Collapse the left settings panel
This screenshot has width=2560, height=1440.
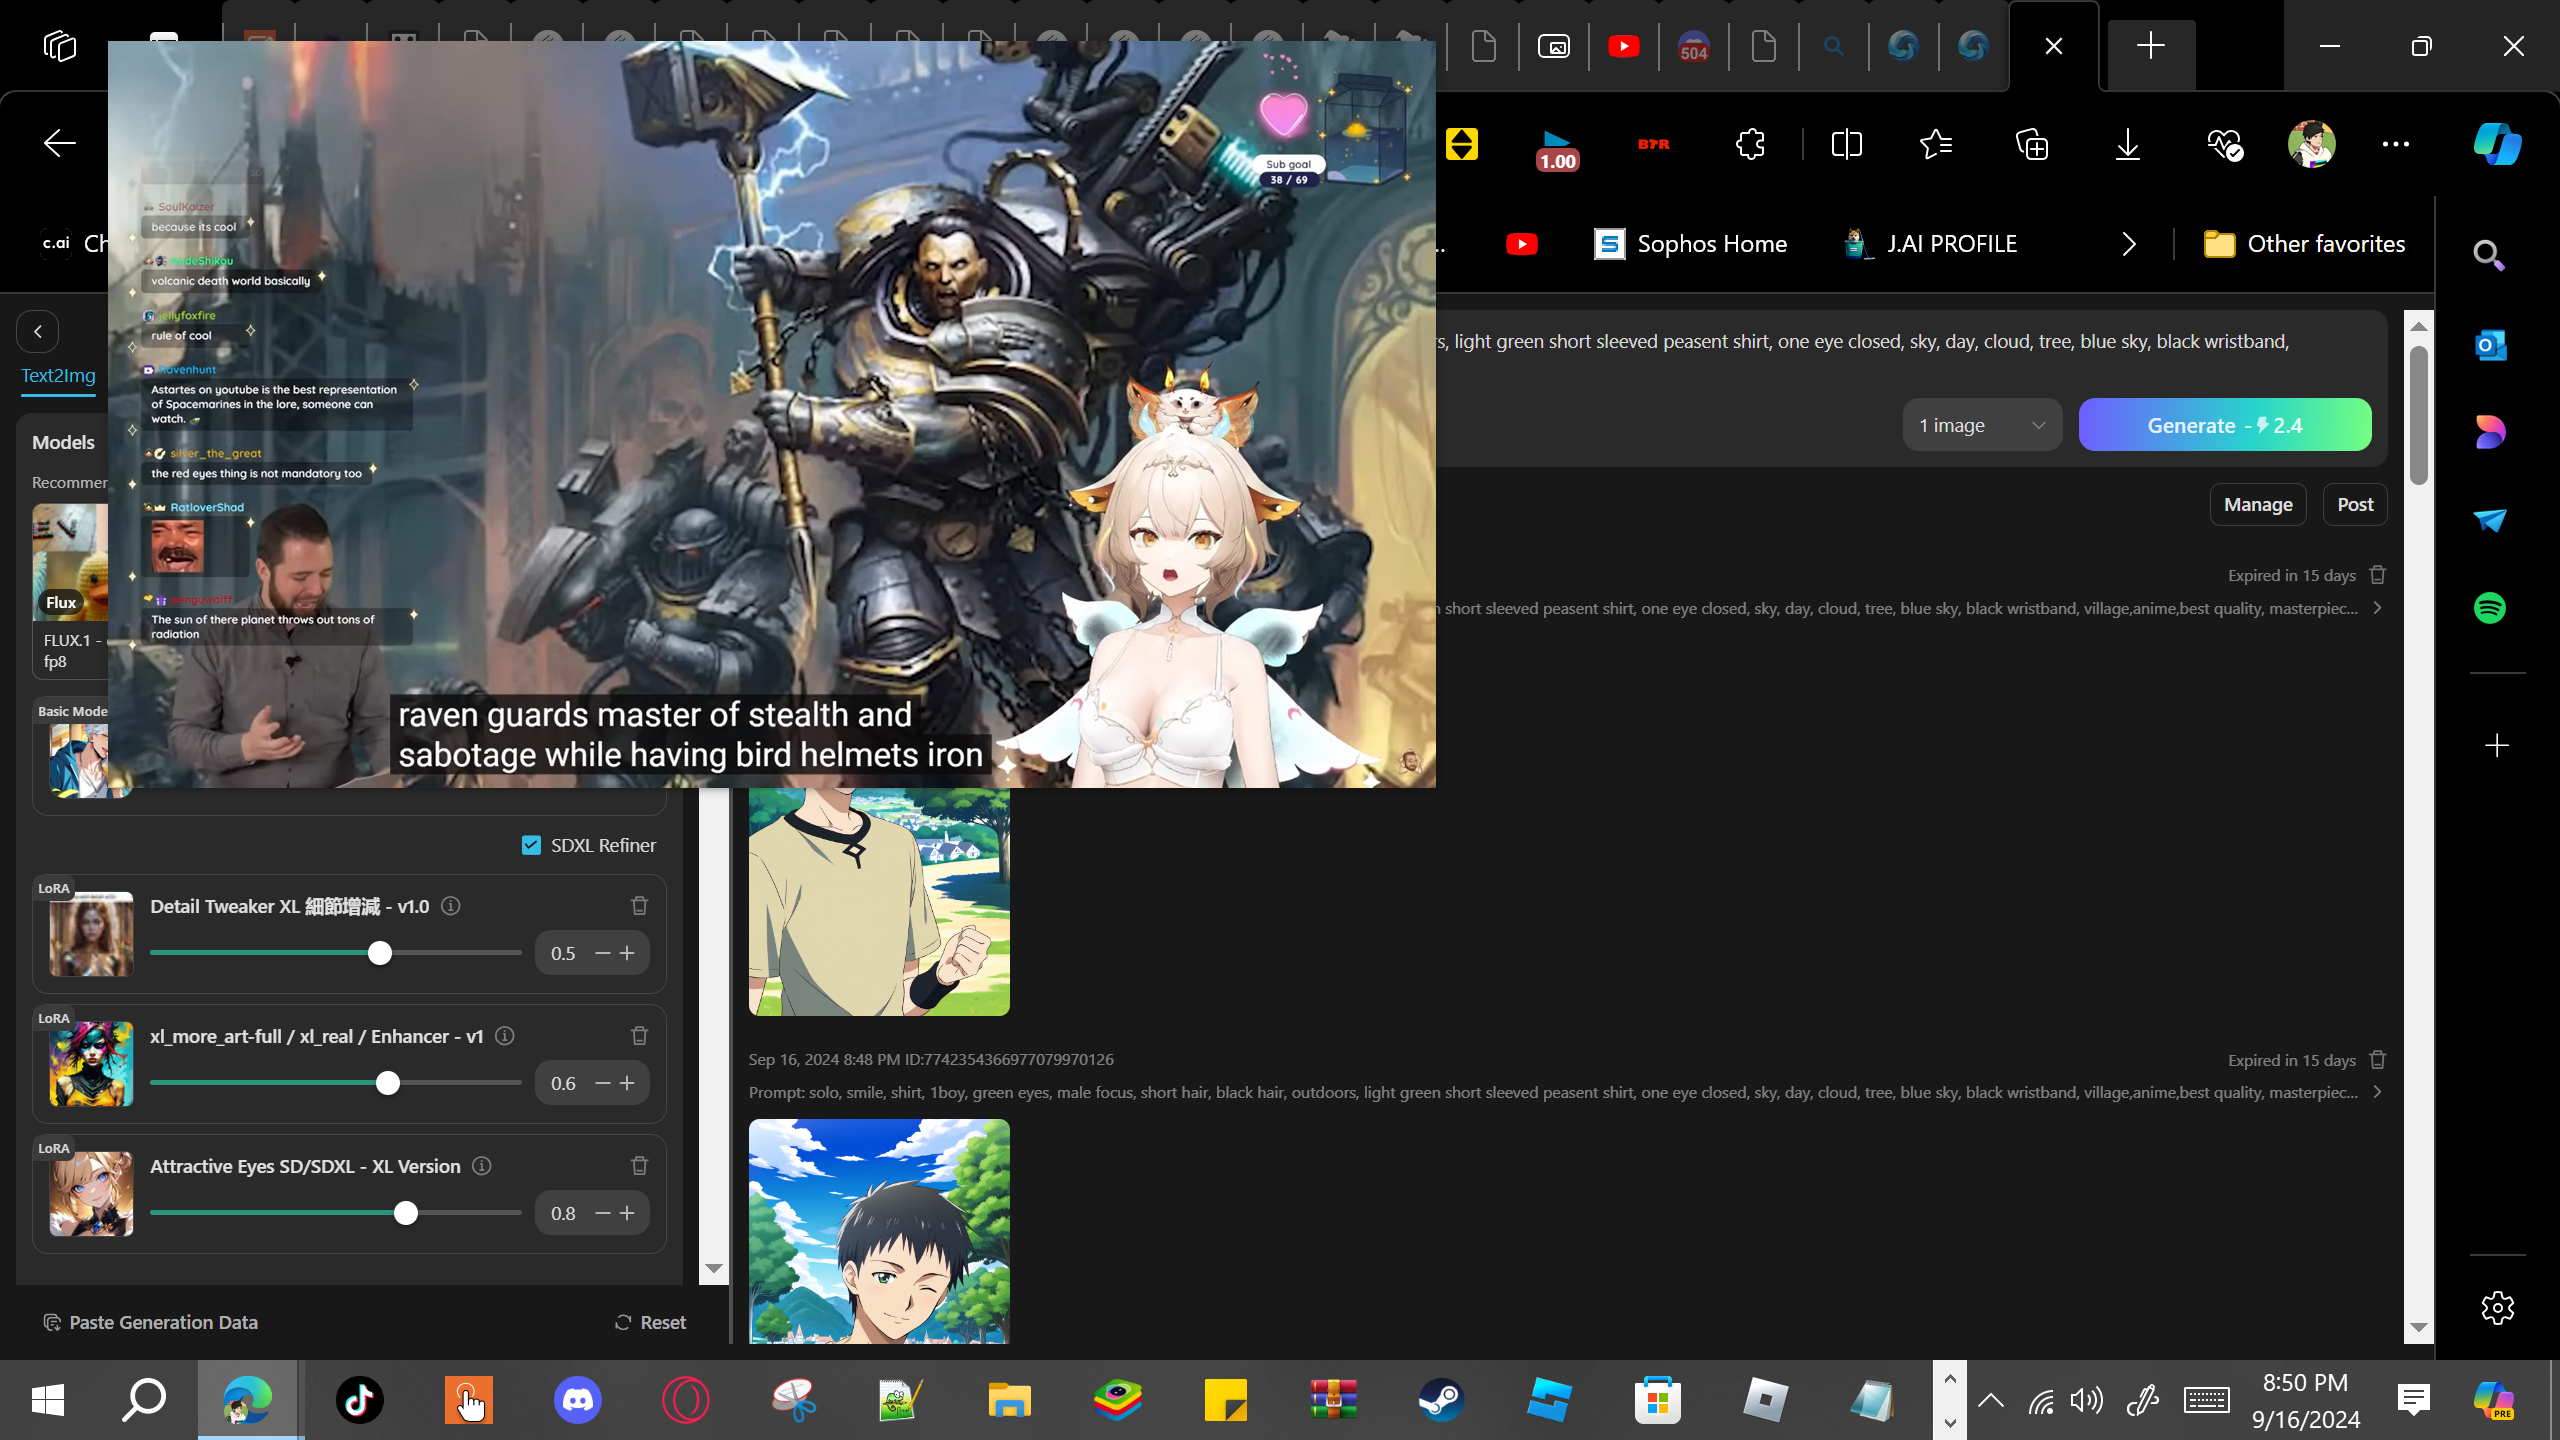[x=38, y=332]
